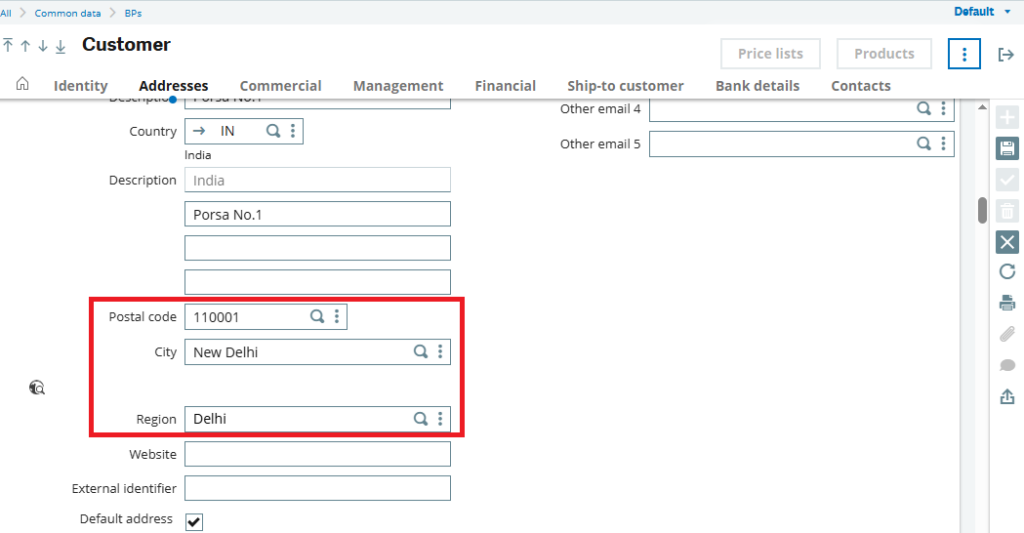The image size is (1024, 533).
Task: Toggle the Default address checkbox
Action: (x=194, y=521)
